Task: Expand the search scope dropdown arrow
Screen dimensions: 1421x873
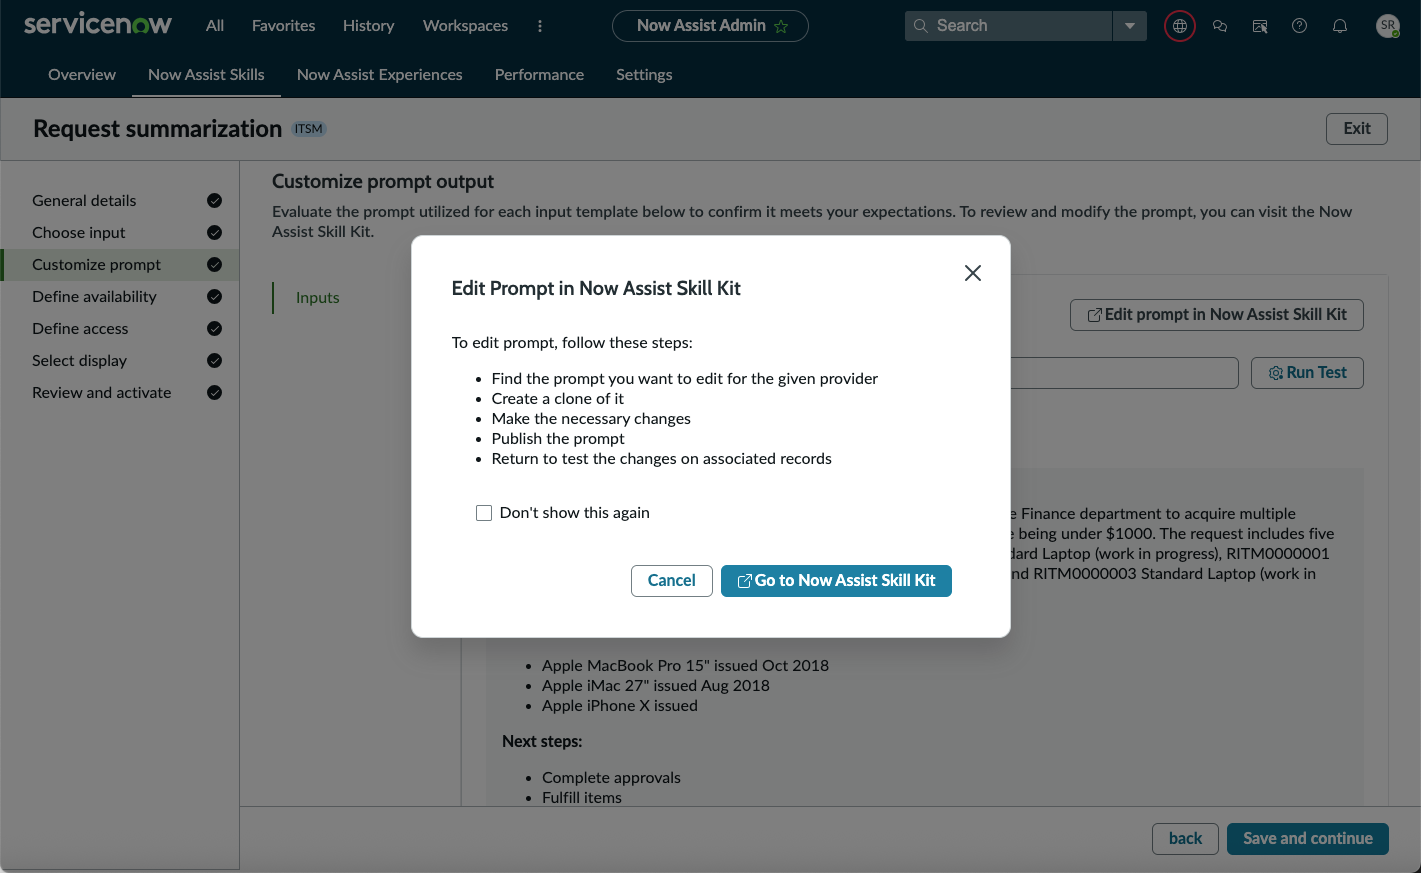Action: tap(1130, 26)
